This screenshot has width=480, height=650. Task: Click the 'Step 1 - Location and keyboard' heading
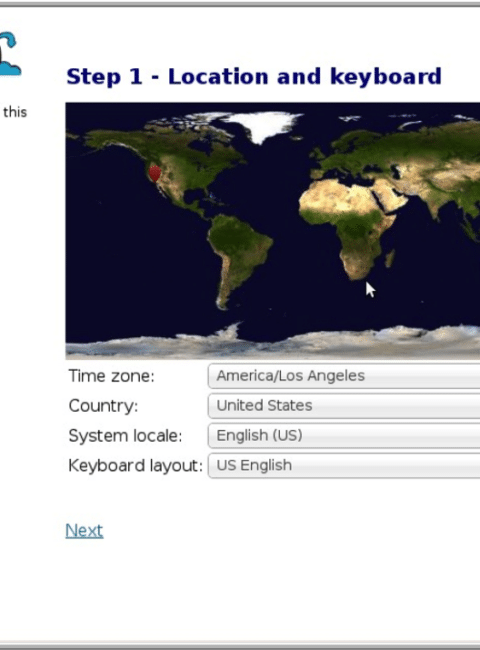coord(254,77)
